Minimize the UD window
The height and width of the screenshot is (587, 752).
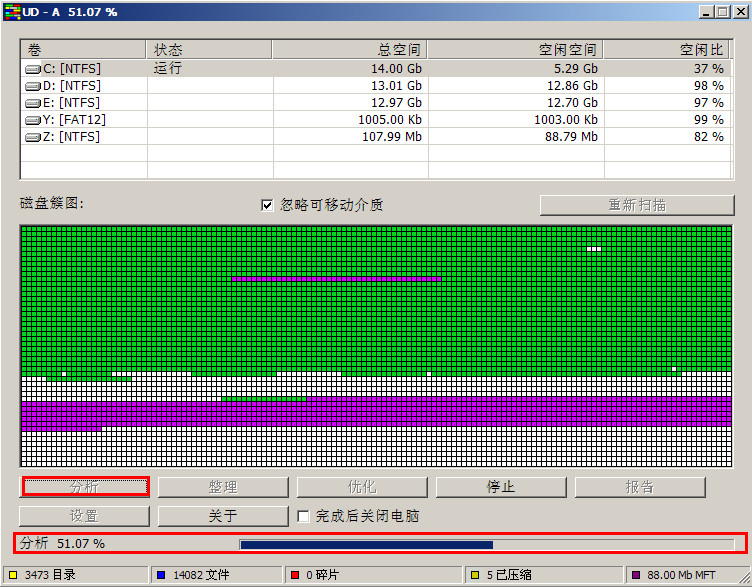click(705, 12)
